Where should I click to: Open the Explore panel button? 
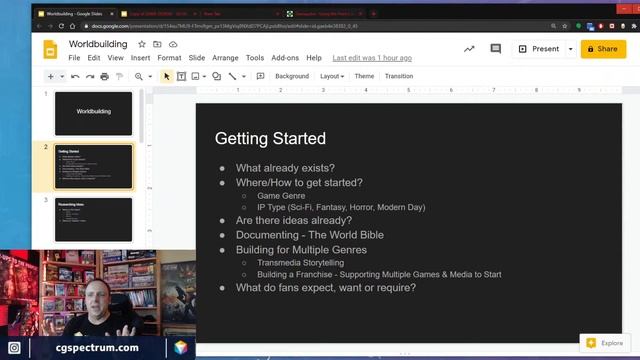604,343
